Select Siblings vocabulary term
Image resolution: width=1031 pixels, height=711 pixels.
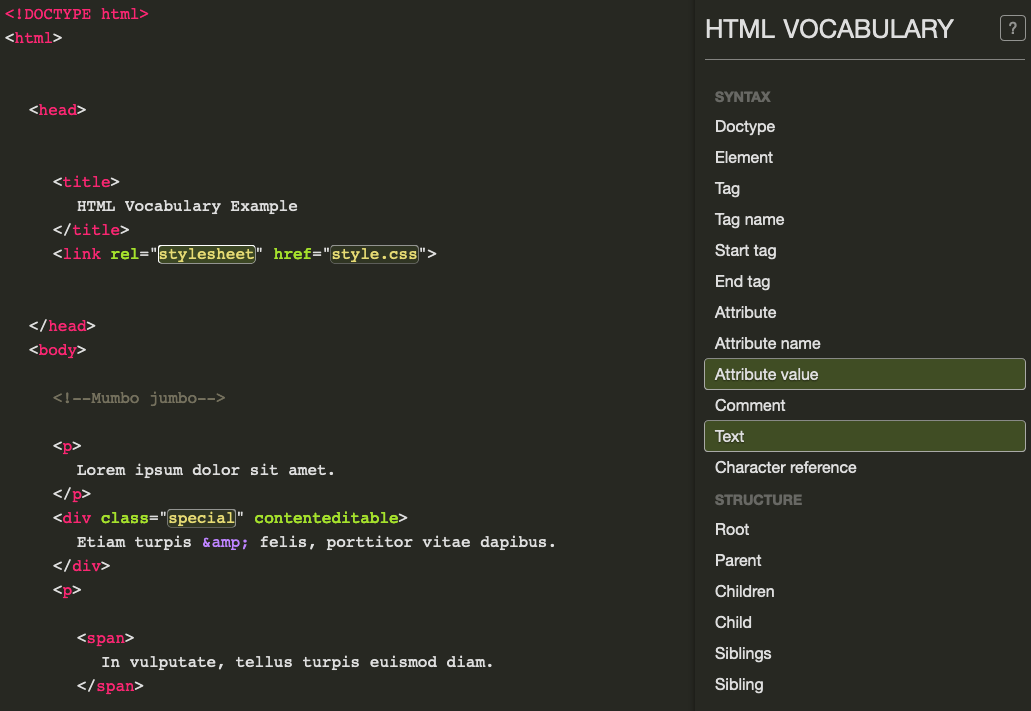tap(743, 654)
